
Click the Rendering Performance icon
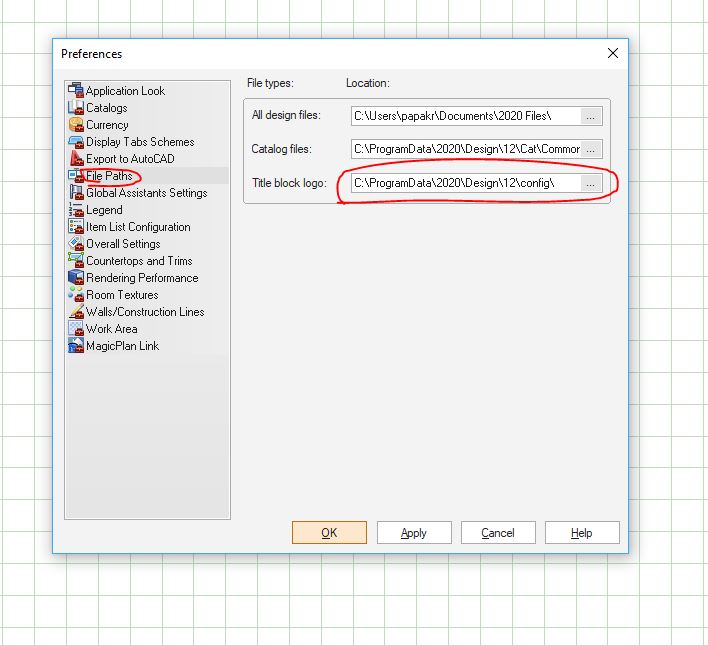pyautogui.click(x=76, y=278)
